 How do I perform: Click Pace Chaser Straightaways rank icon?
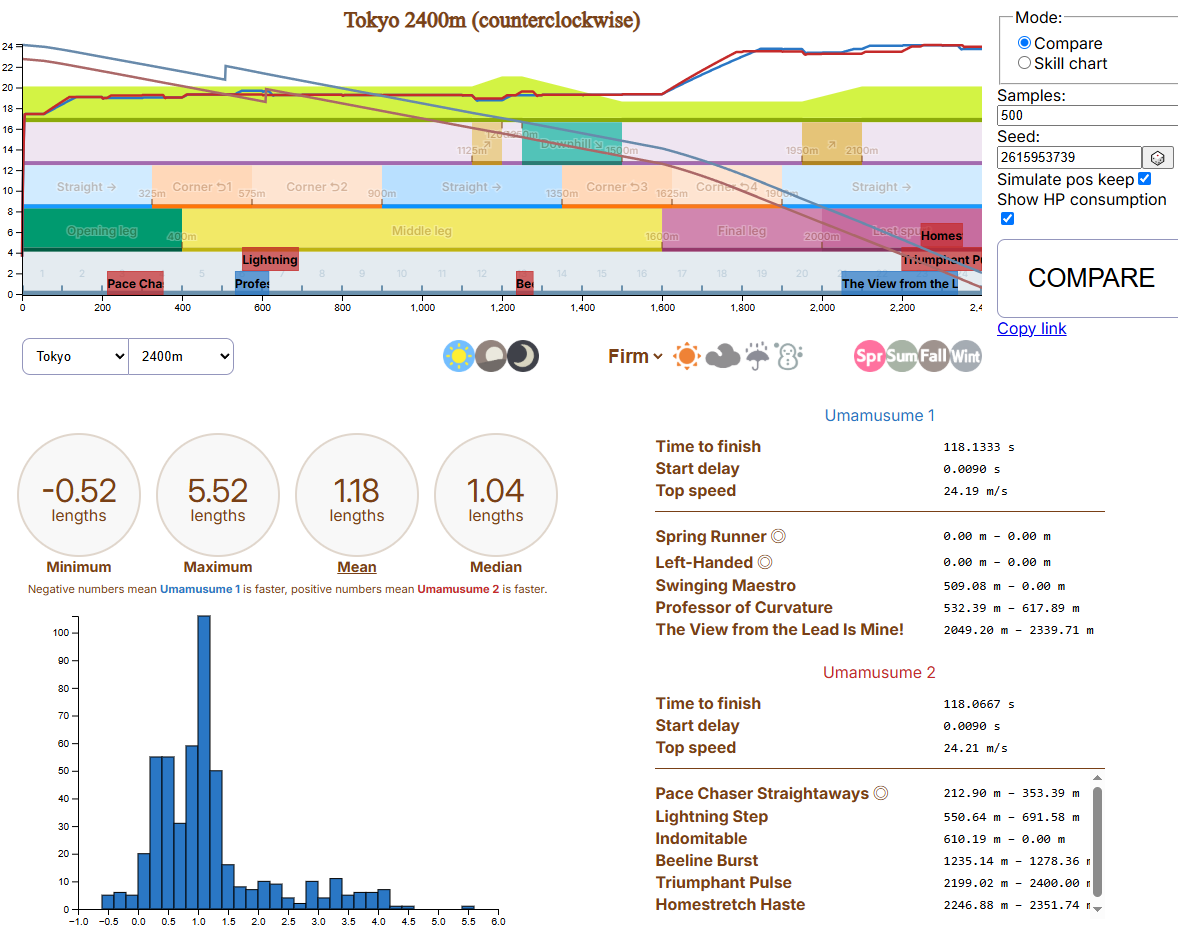(x=881, y=793)
